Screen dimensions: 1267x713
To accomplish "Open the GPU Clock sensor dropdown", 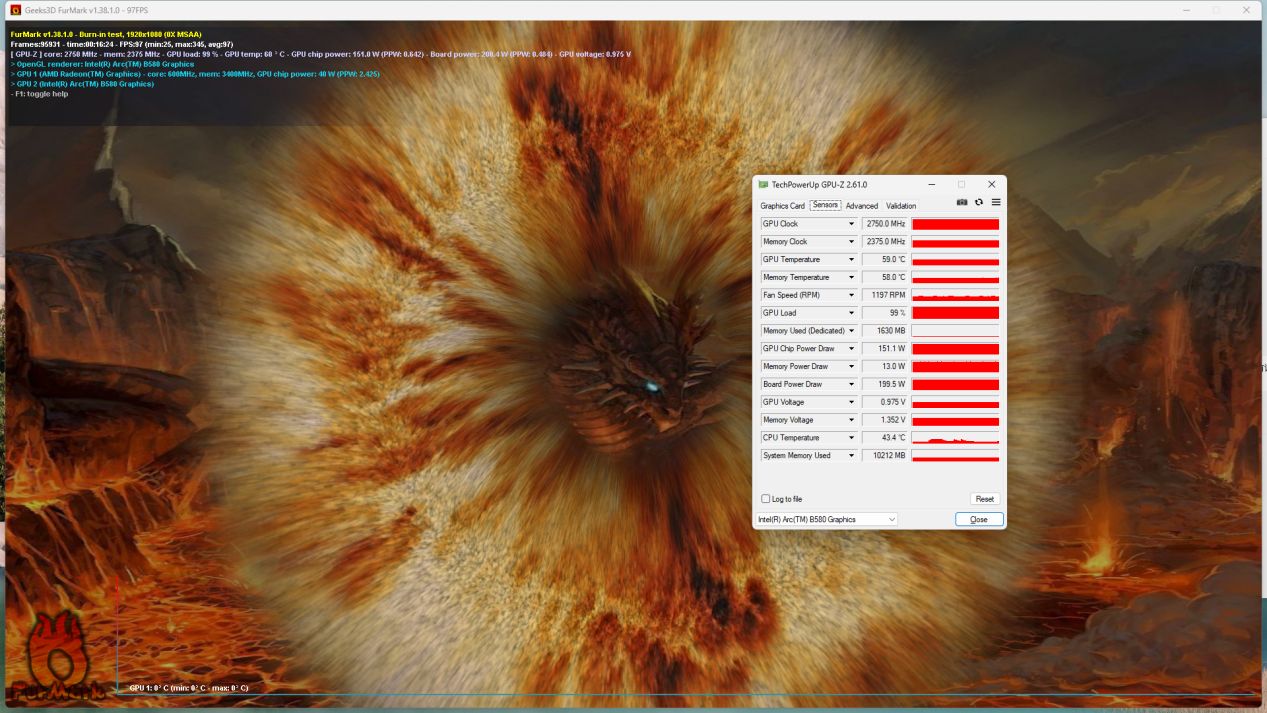I will click(852, 224).
